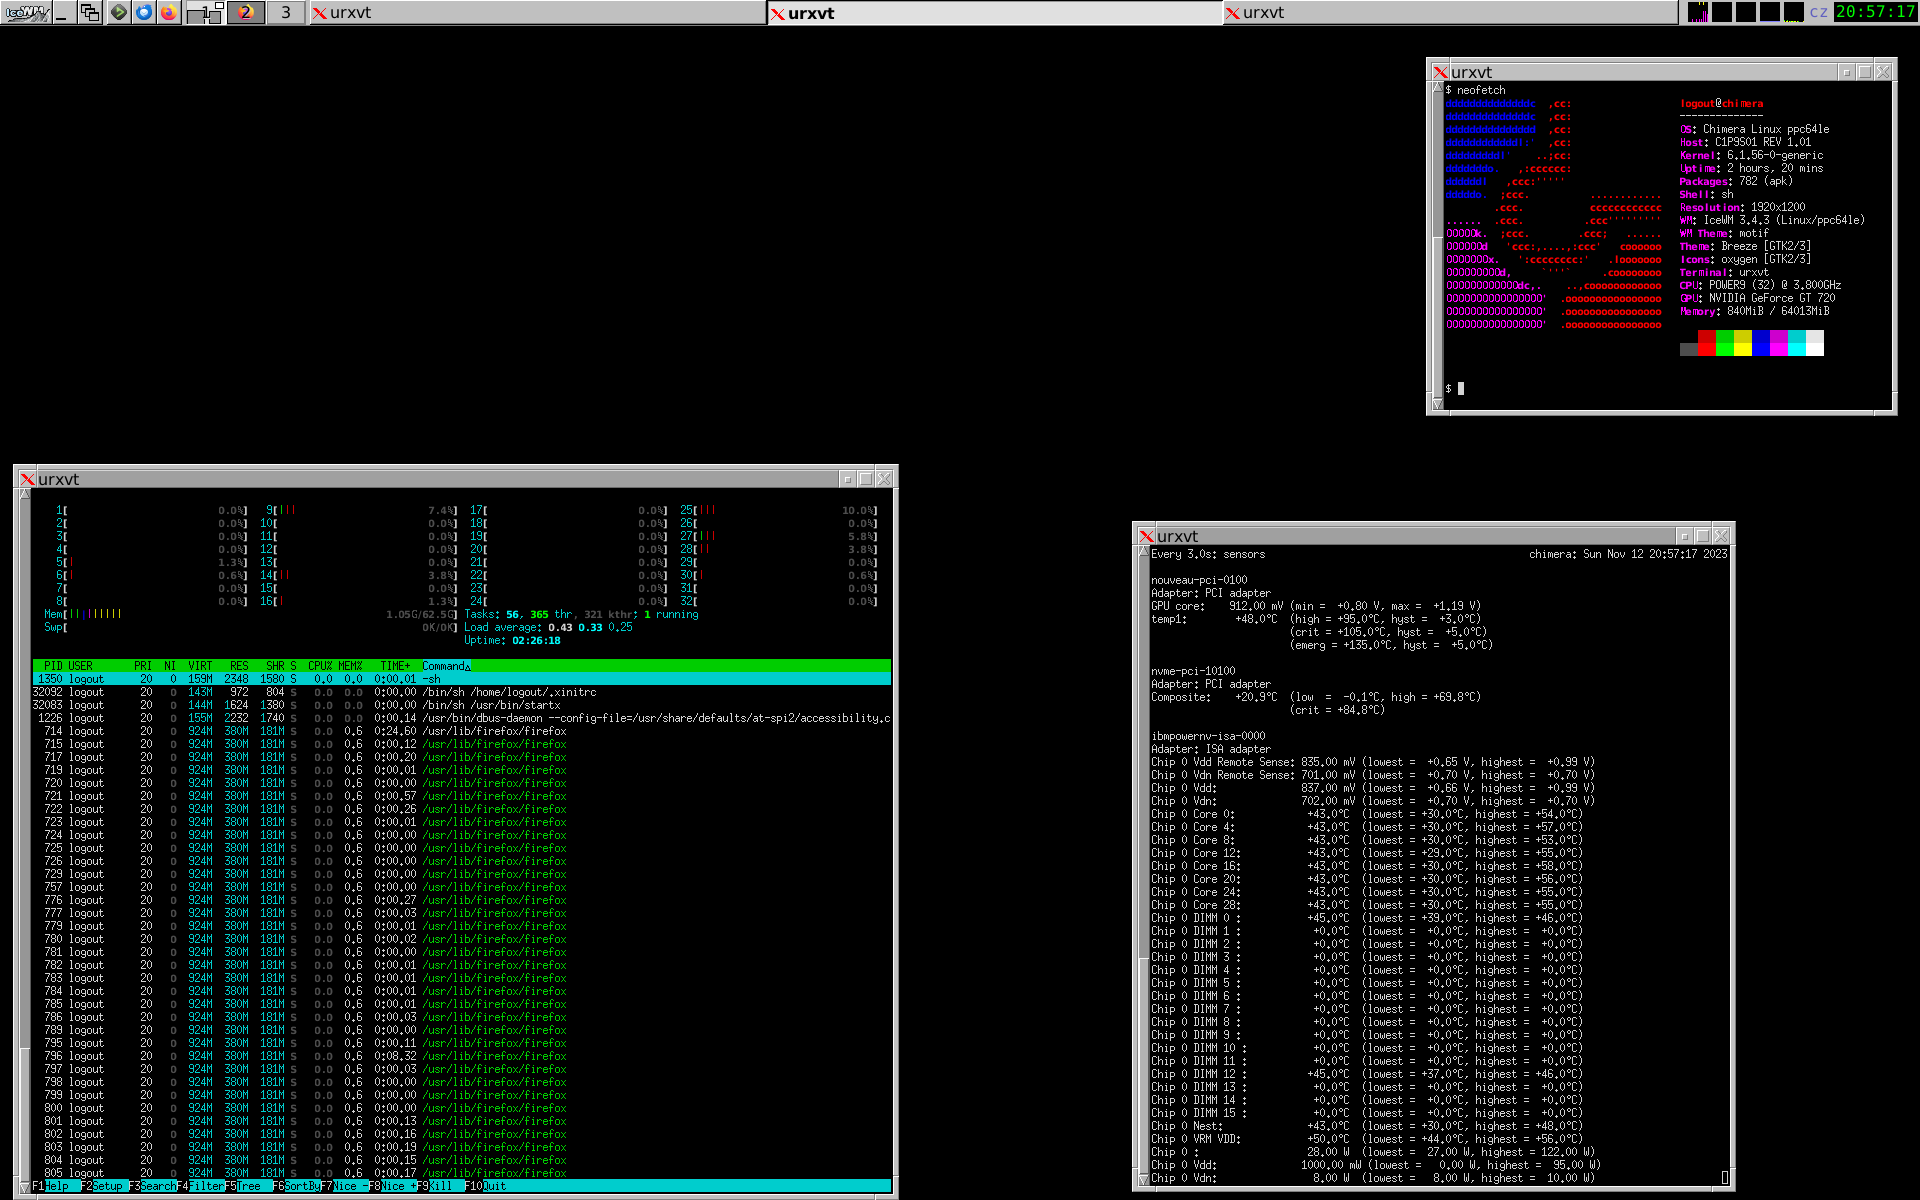
Task: Launch Firefox from the taskbar
Action: pyautogui.click(x=169, y=12)
